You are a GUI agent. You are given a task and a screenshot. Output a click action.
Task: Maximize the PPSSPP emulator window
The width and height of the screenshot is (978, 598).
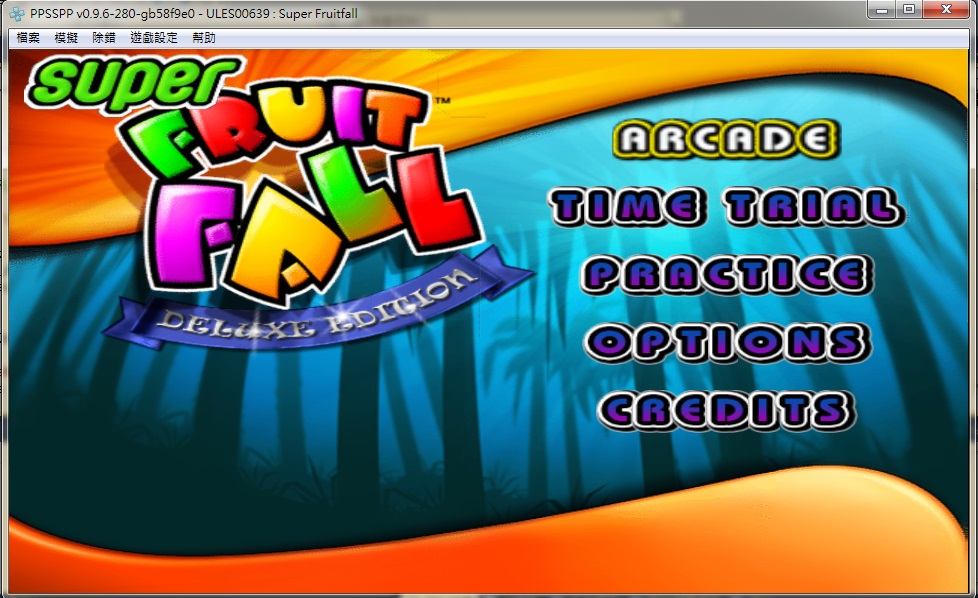click(x=909, y=10)
